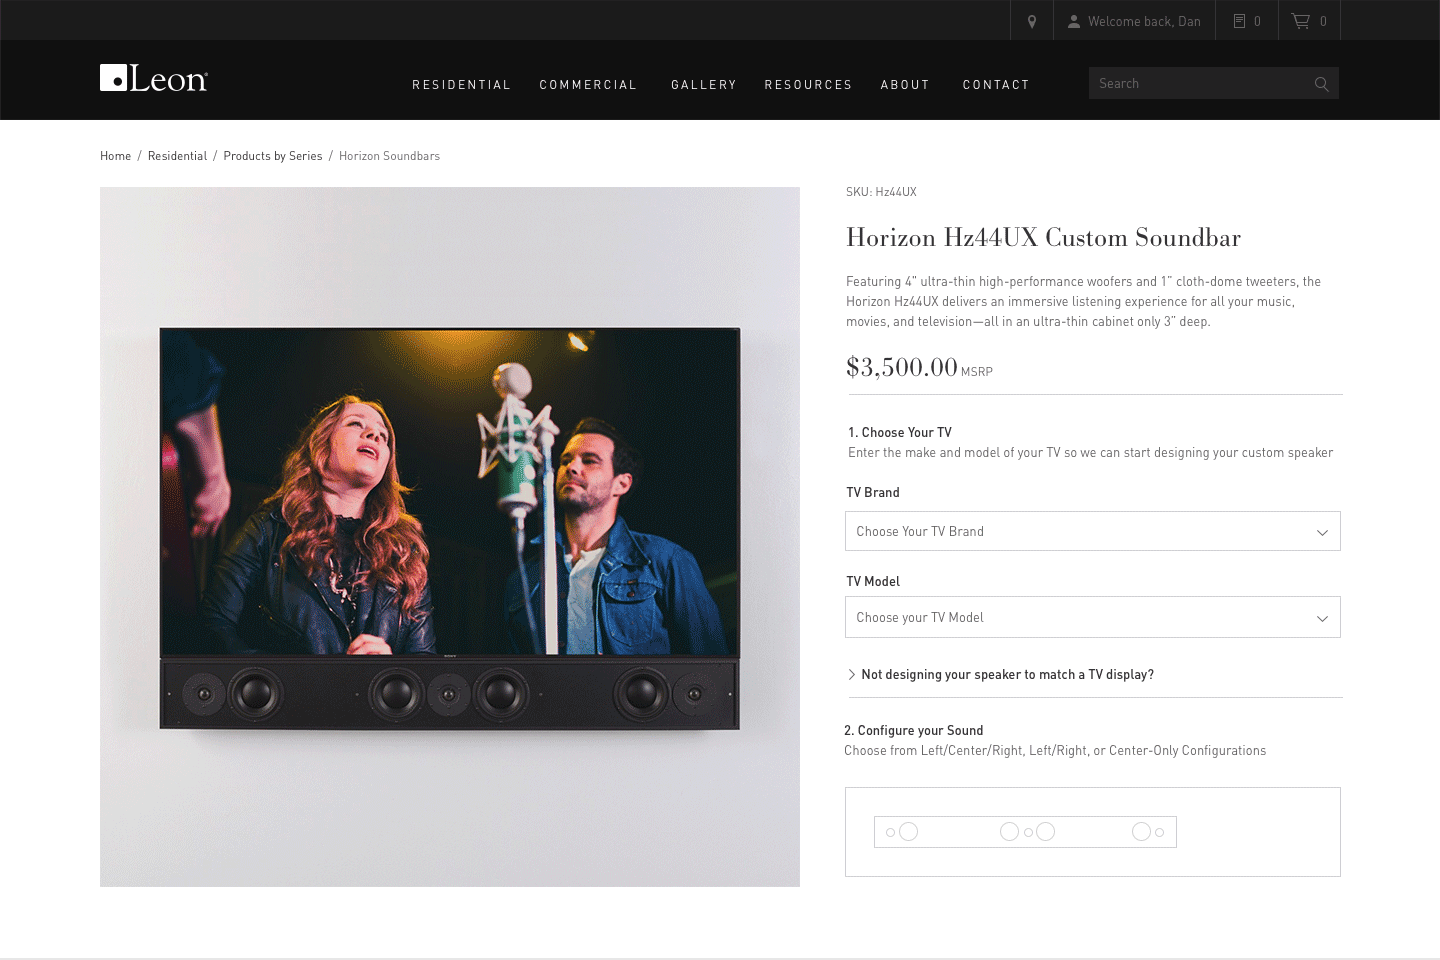Click the TV Model label

[x=873, y=582]
